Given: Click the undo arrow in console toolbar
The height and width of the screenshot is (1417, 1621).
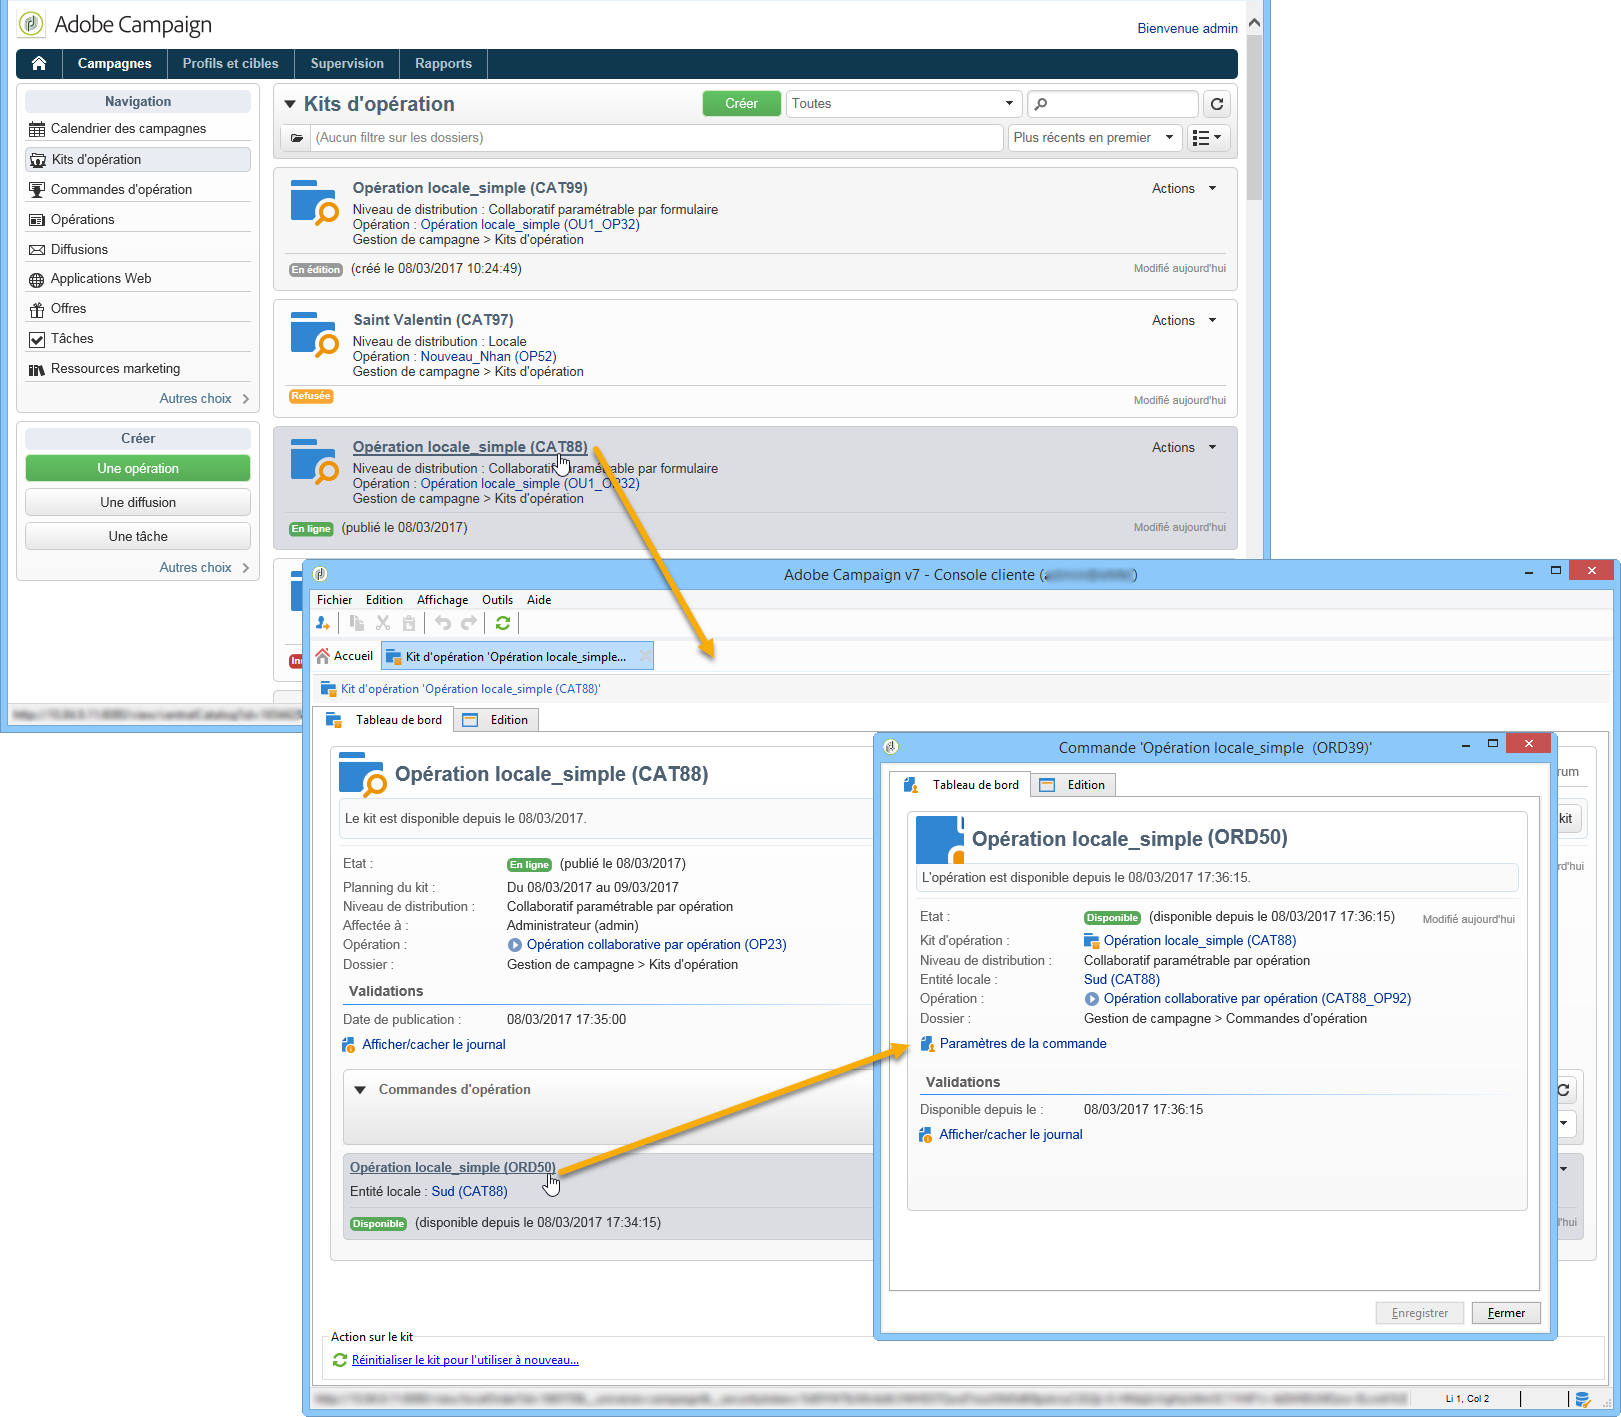Looking at the screenshot, I should [x=443, y=623].
